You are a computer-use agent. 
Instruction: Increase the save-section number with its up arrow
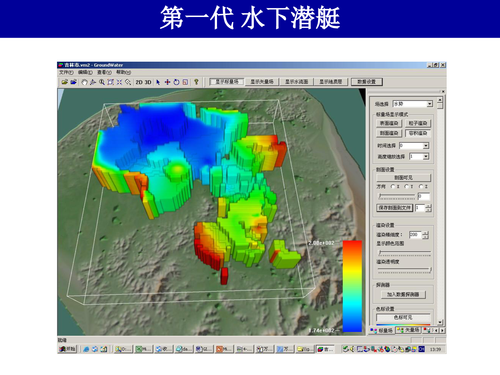[x=428, y=206]
